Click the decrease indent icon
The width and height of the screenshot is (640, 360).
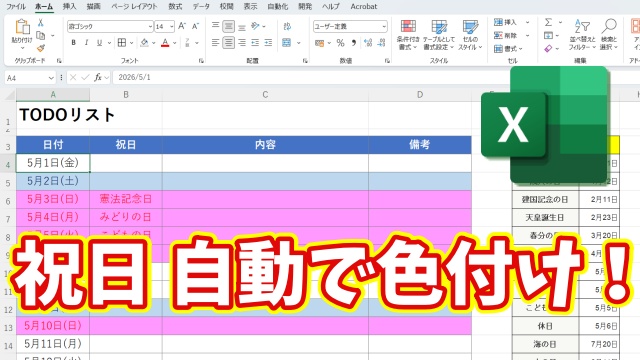pos(255,42)
